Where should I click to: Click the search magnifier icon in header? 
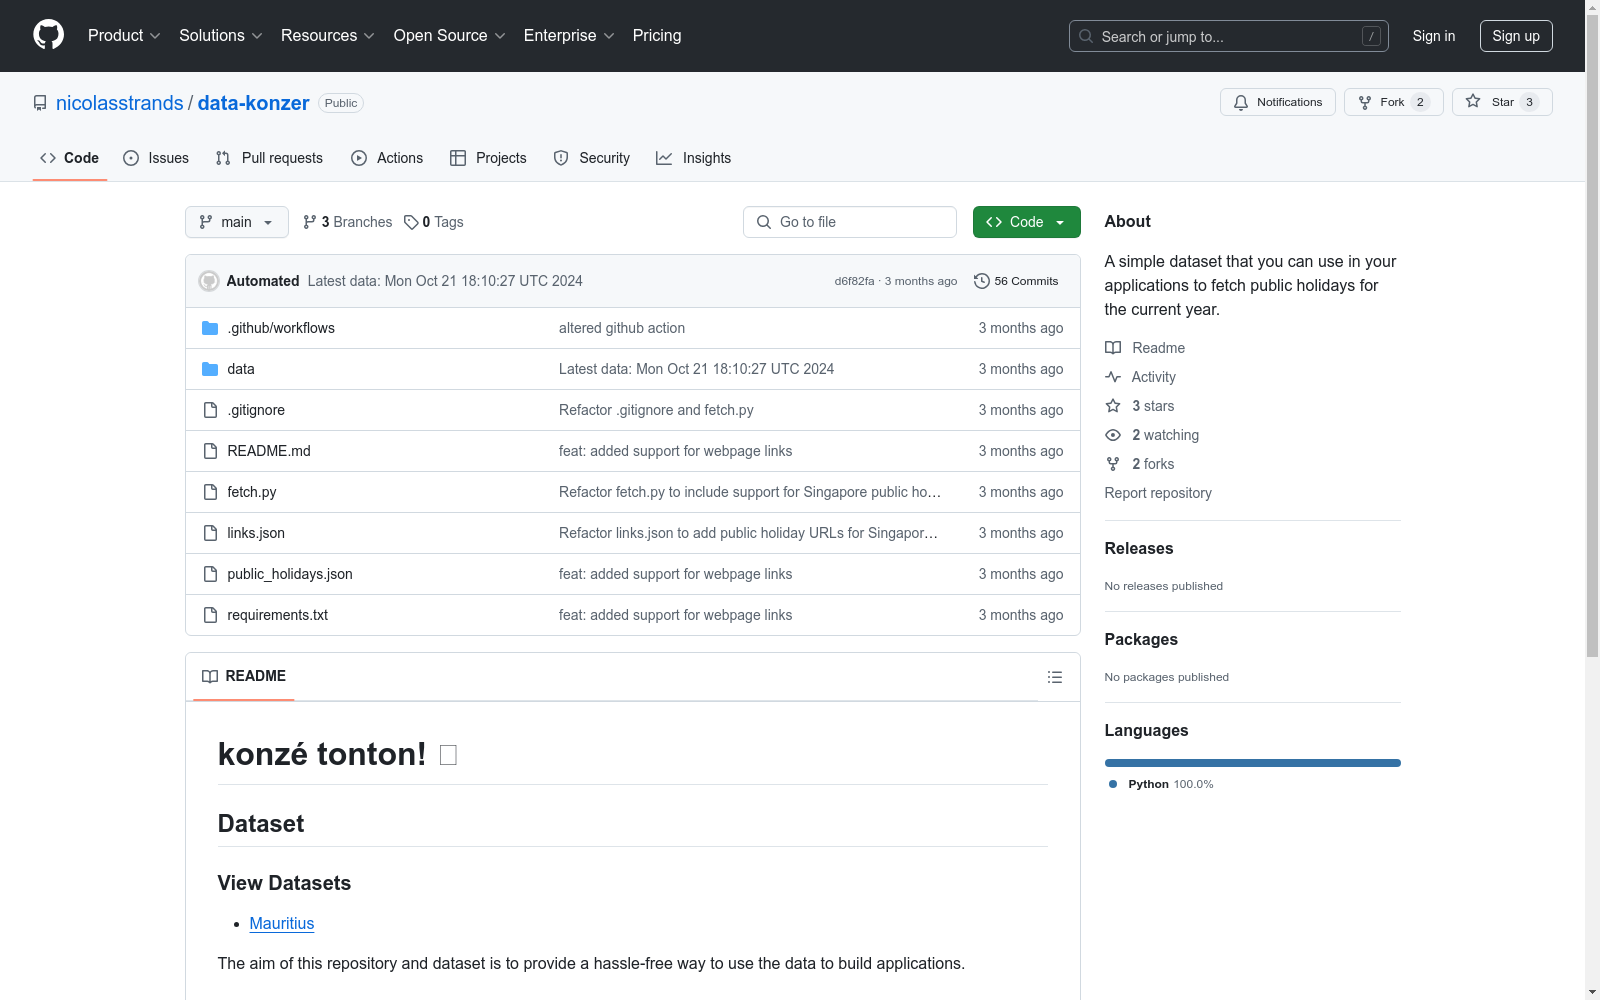(1086, 36)
